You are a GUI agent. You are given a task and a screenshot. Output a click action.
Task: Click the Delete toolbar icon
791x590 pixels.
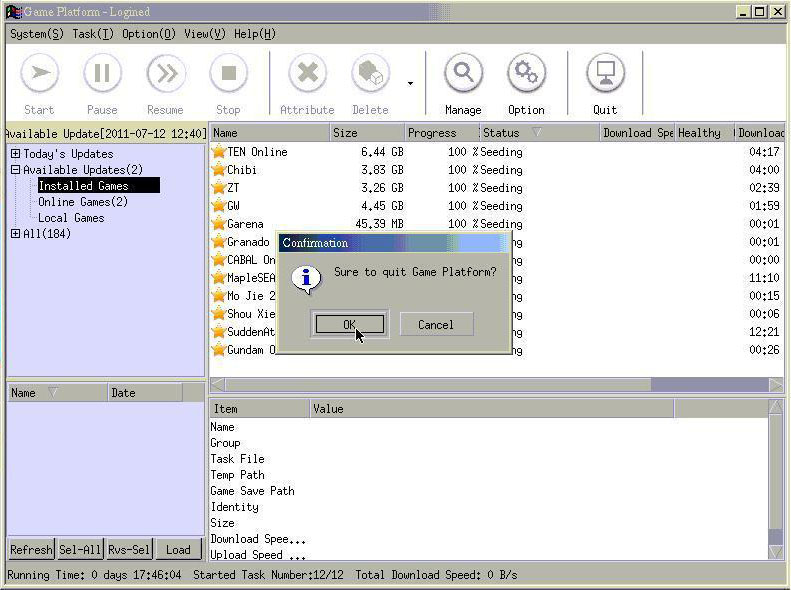click(x=370, y=74)
